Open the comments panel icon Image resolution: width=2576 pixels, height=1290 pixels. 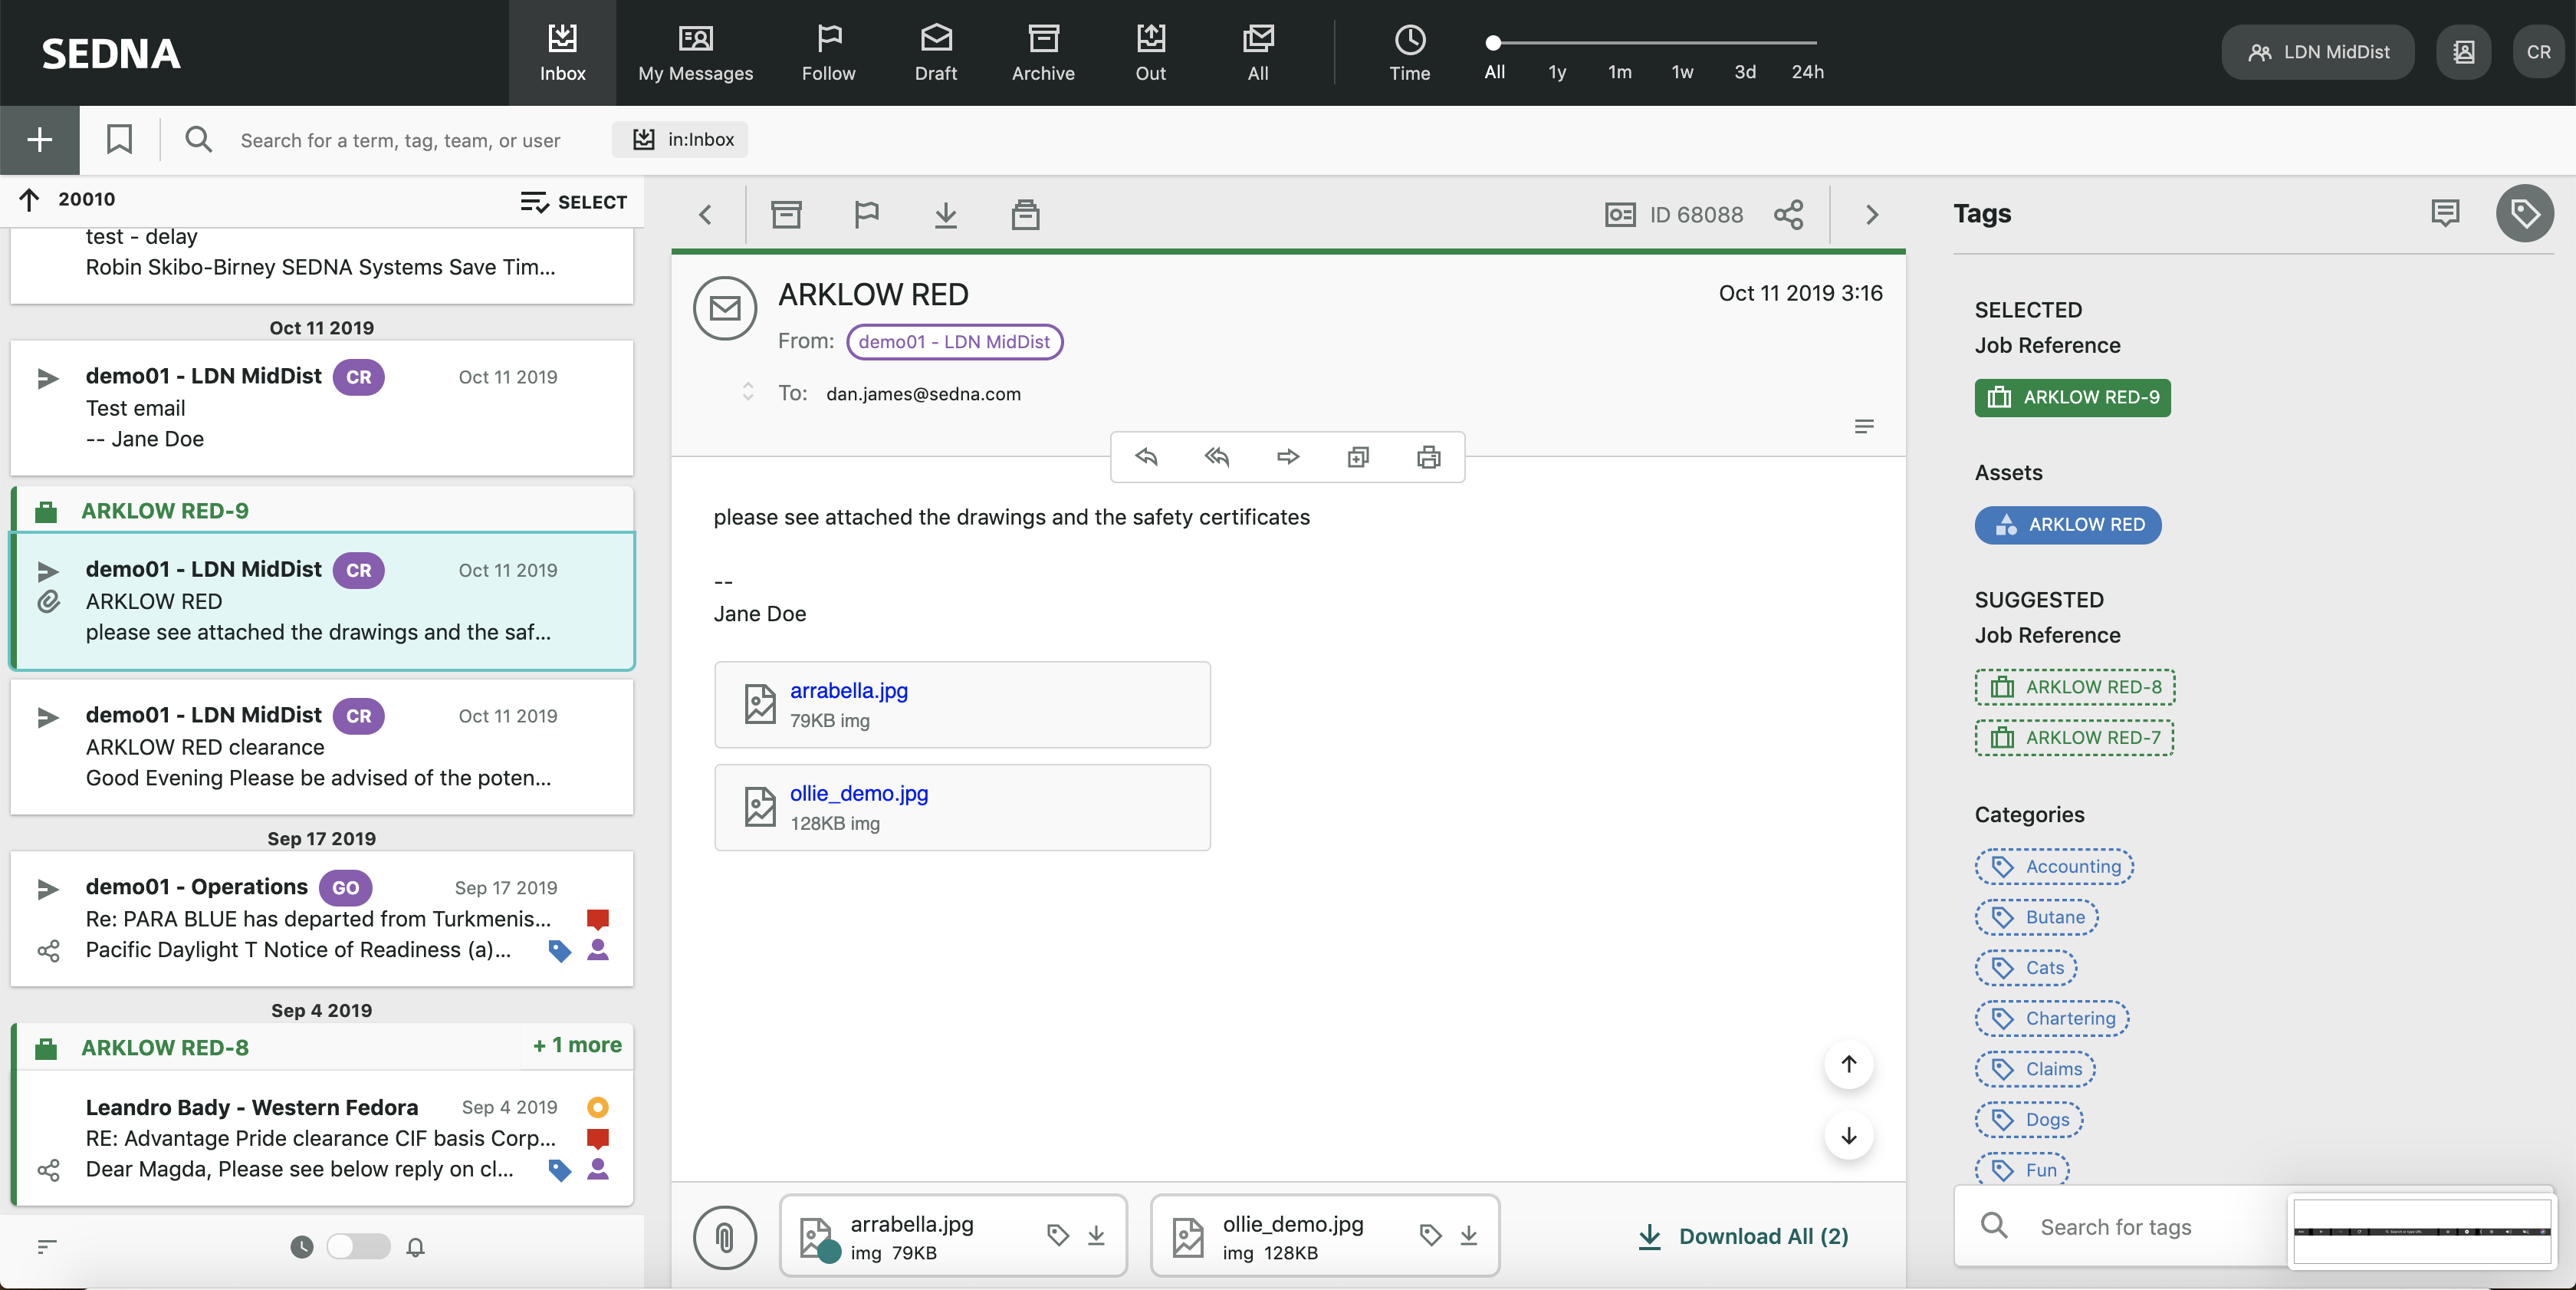click(2444, 212)
